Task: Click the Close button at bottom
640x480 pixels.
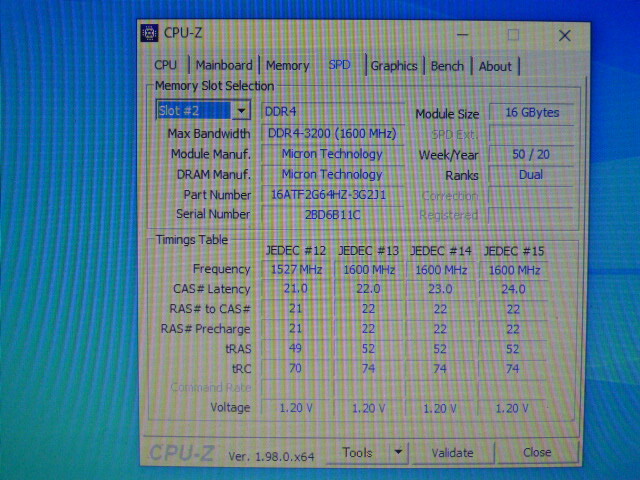Action: click(x=537, y=452)
